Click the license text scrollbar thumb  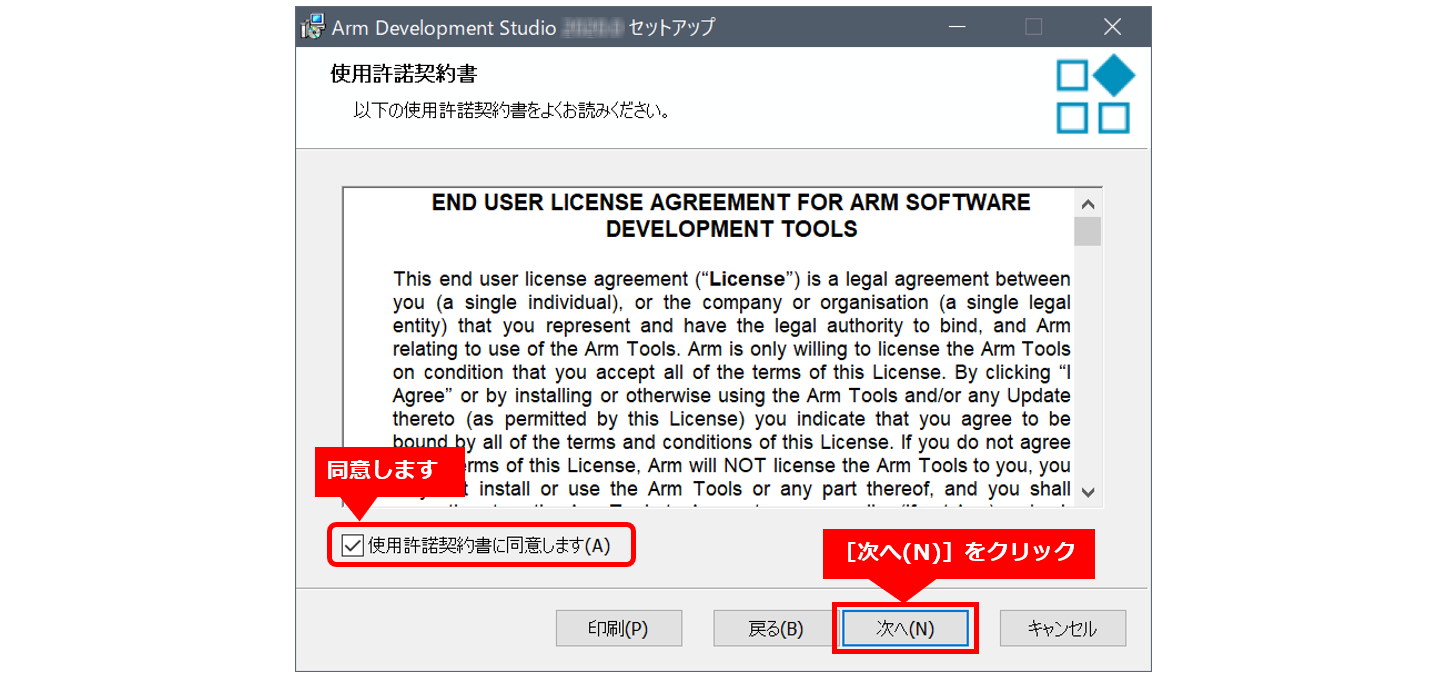1088,232
